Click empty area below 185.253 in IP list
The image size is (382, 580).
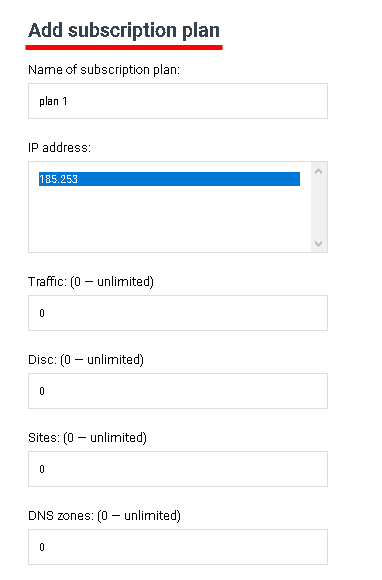[x=169, y=218]
